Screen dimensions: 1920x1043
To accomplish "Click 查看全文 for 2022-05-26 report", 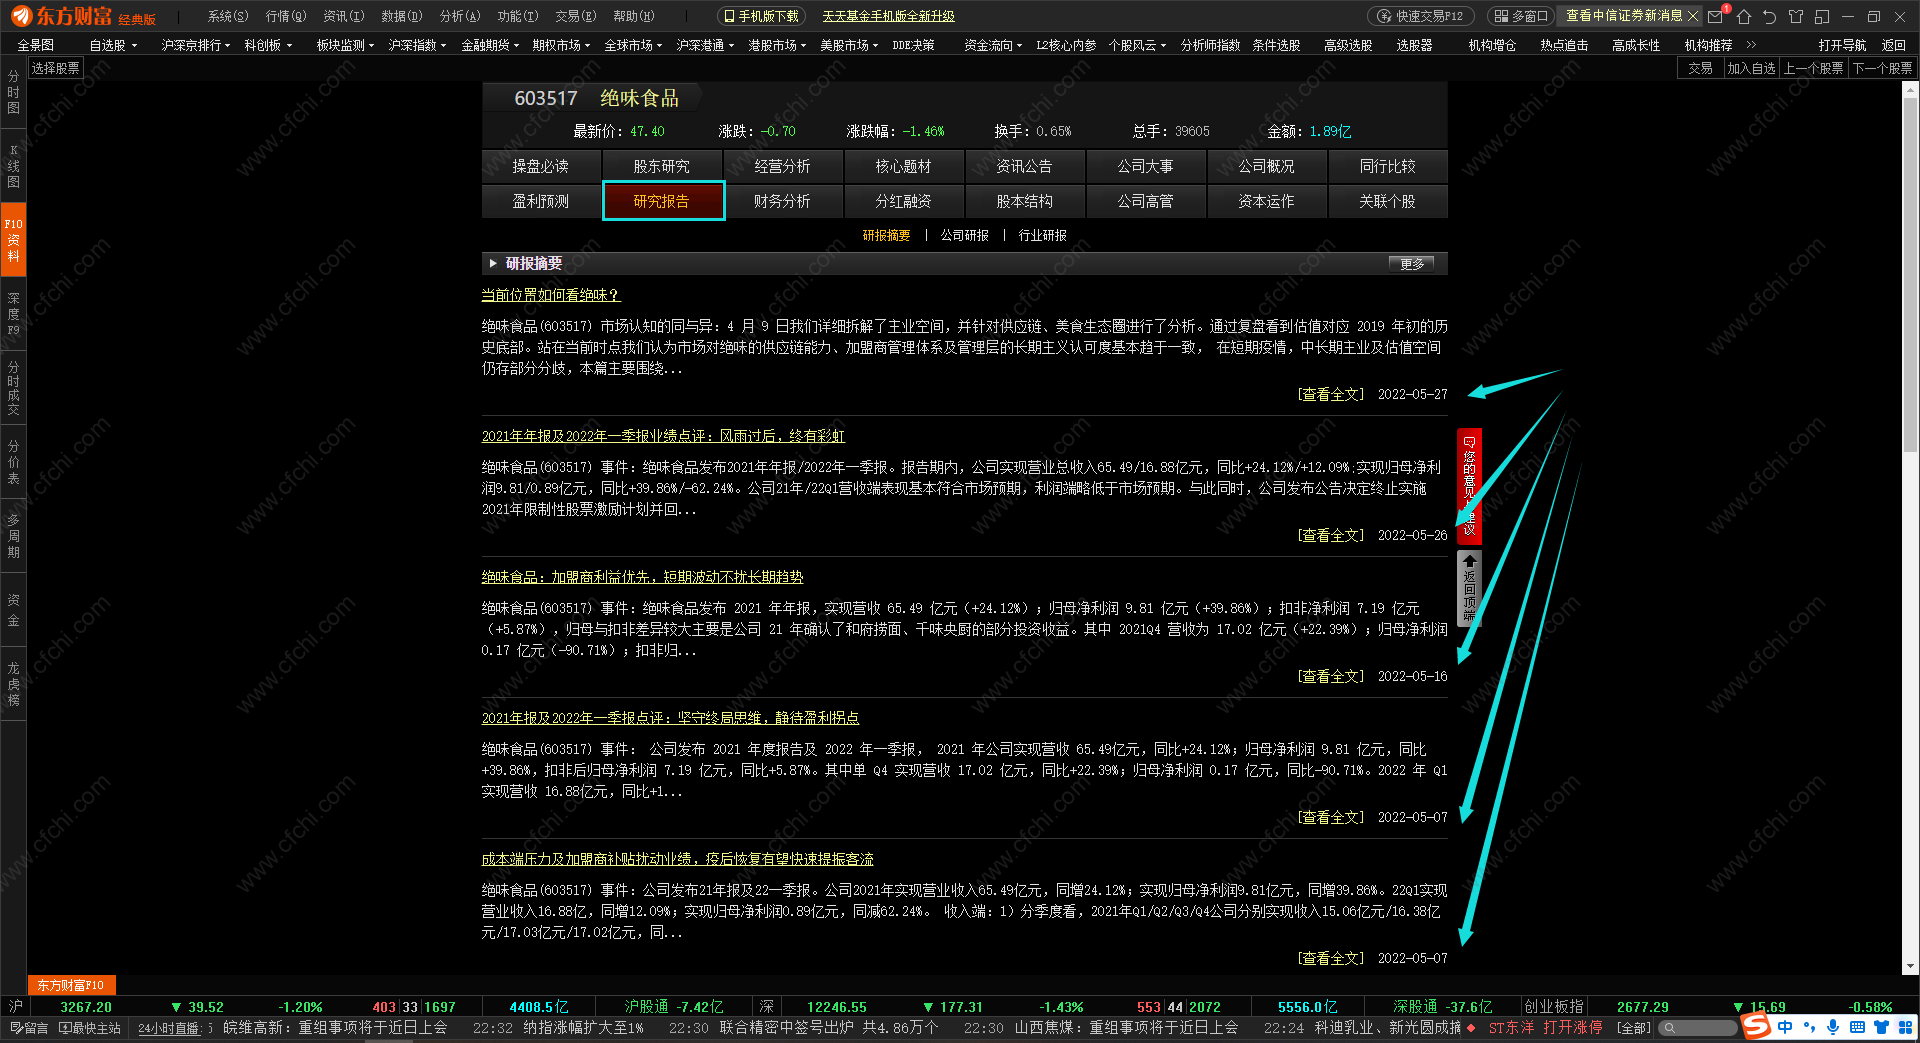I will [1331, 535].
